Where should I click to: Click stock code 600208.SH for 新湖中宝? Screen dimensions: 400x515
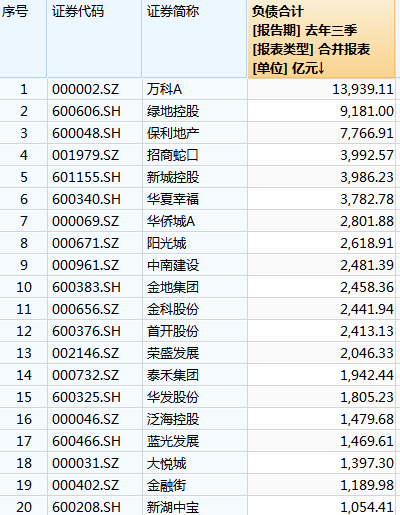pyautogui.click(x=95, y=507)
